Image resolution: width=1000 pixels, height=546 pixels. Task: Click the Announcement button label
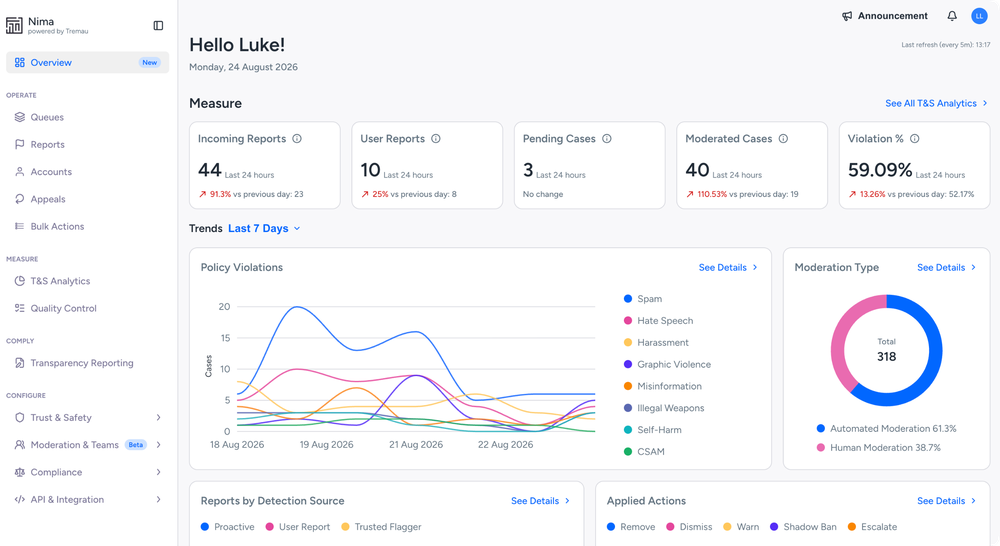pos(892,16)
